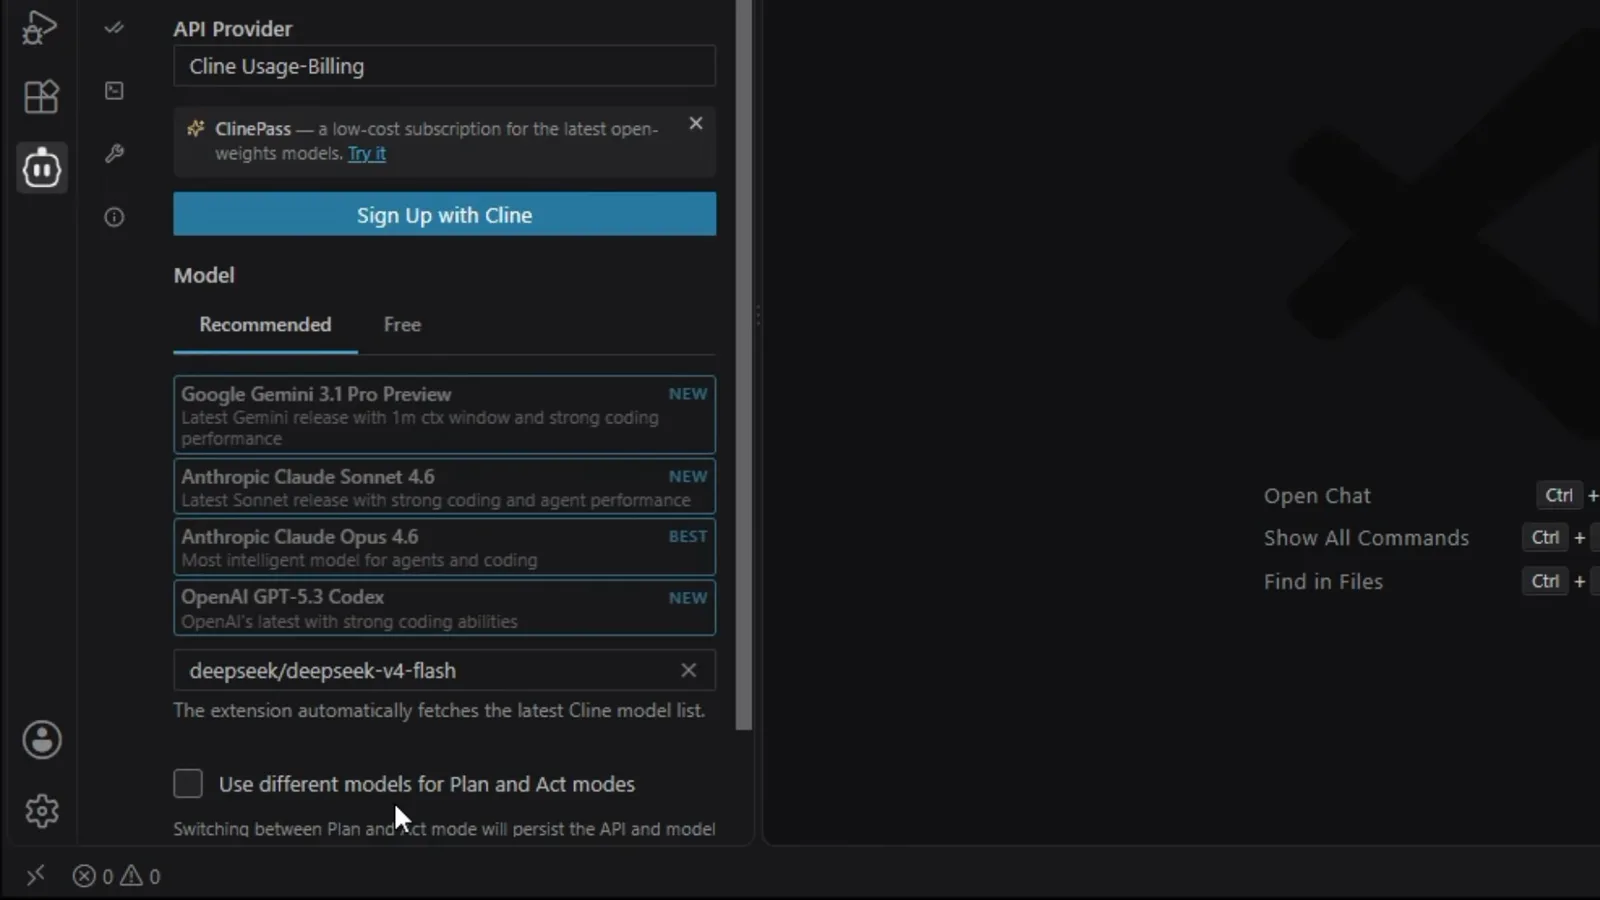Open the Manage gear icon
The height and width of the screenshot is (900, 1600).
[42, 811]
